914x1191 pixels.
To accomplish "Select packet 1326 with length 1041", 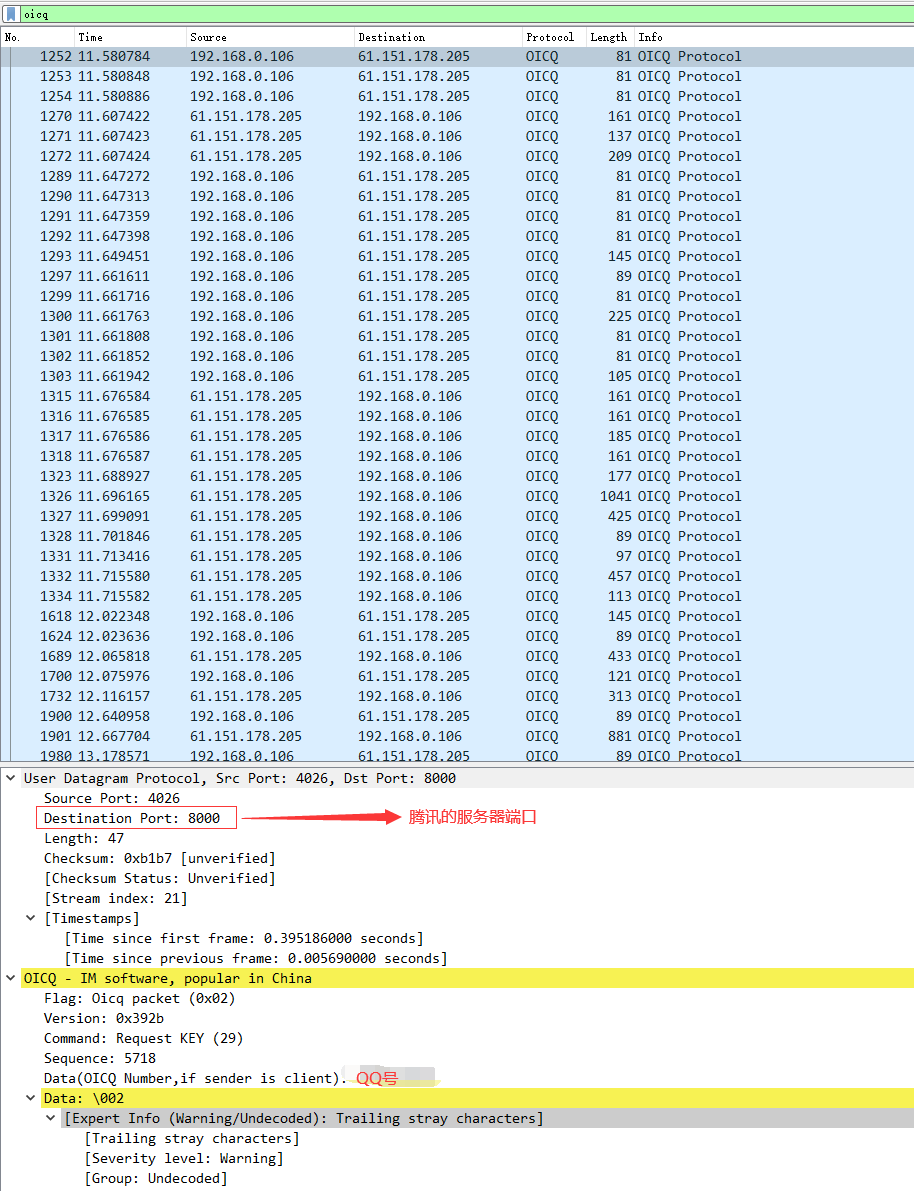I will click(457, 496).
